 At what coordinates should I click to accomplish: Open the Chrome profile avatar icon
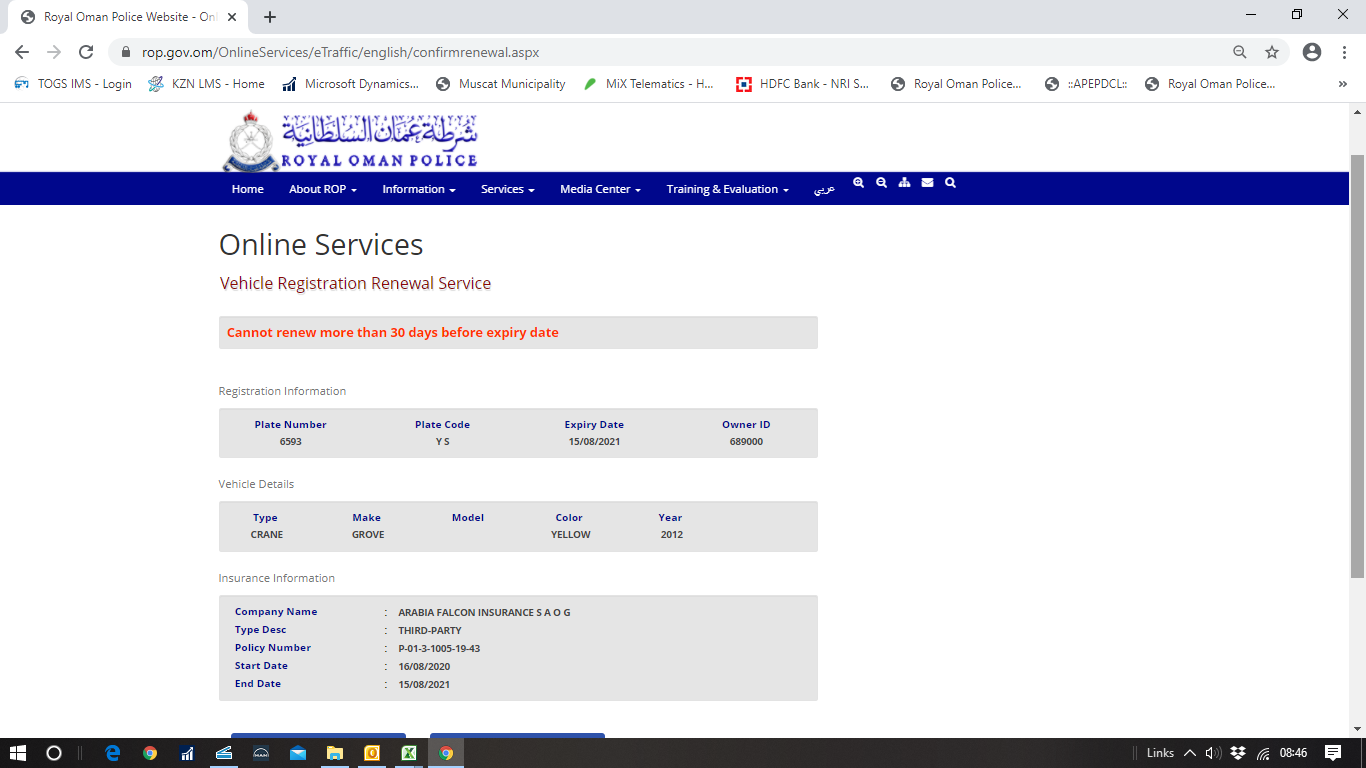1312,52
